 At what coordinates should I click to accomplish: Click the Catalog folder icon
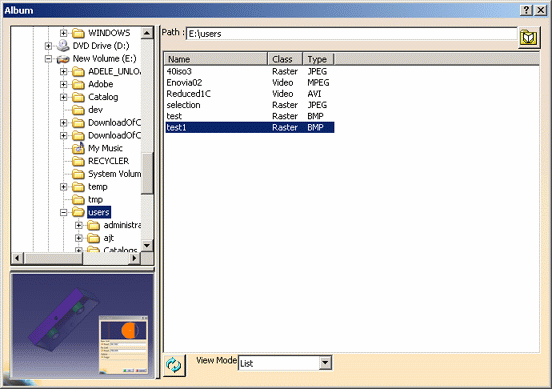[x=78, y=97]
